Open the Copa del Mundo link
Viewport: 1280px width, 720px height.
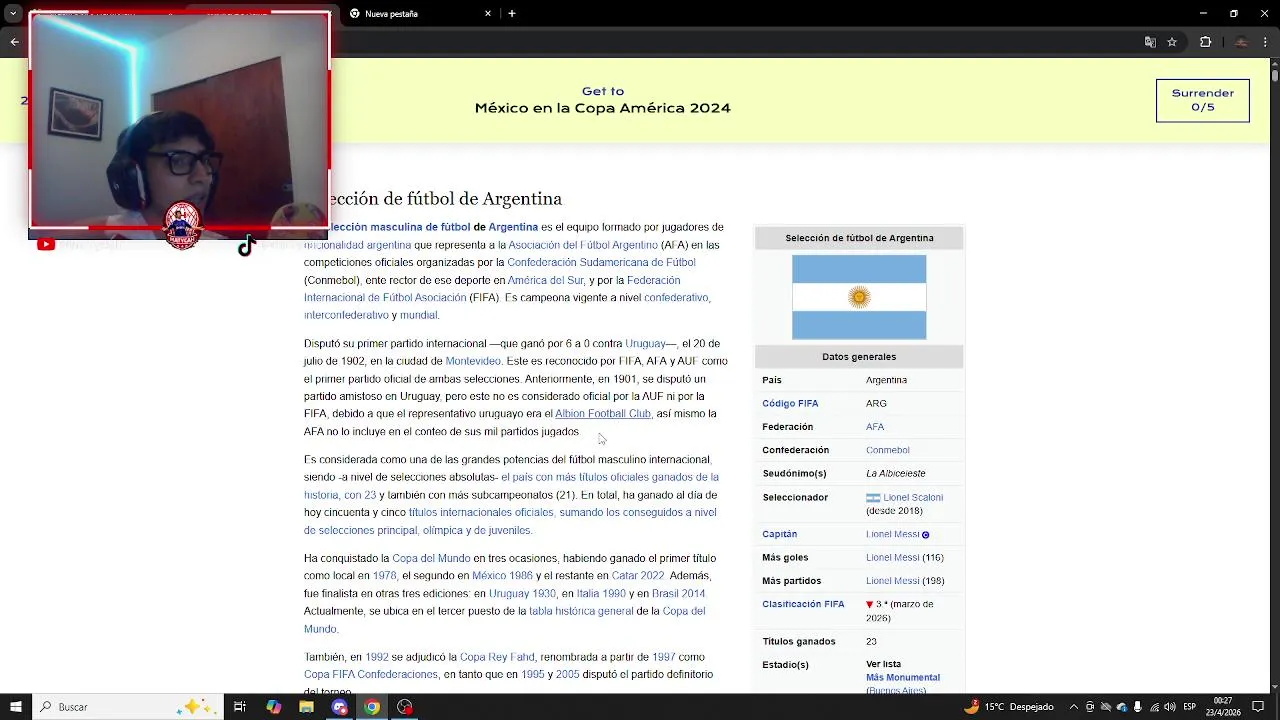click(x=431, y=559)
